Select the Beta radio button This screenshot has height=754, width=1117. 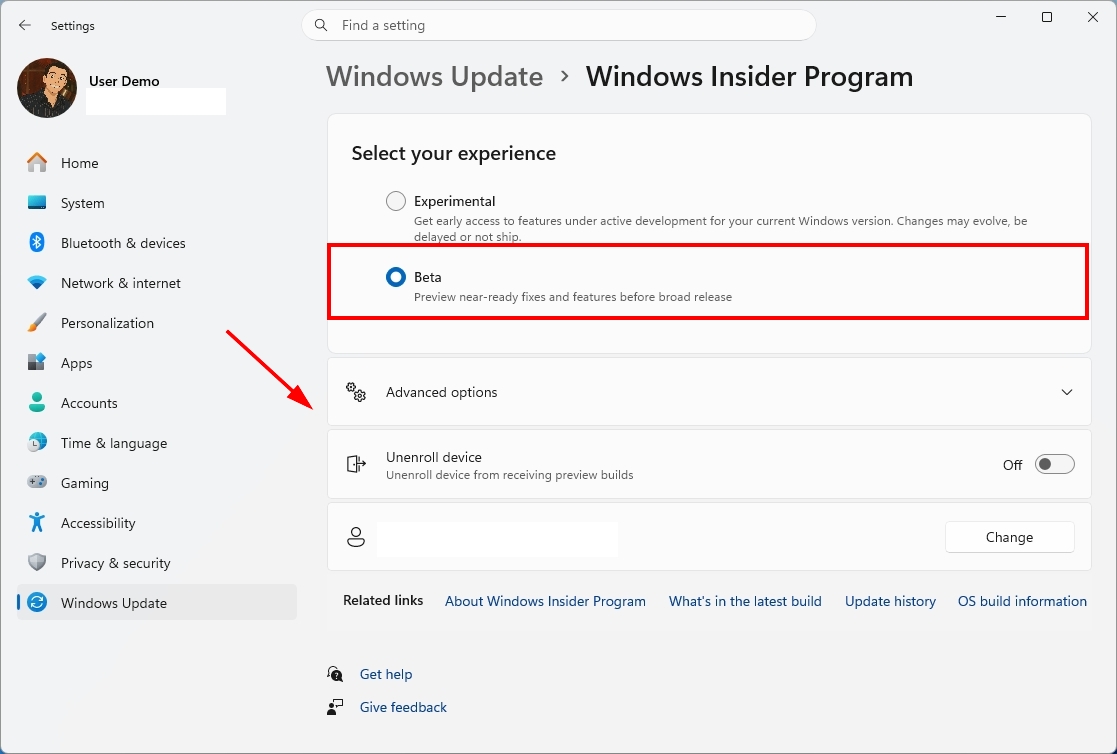[395, 277]
